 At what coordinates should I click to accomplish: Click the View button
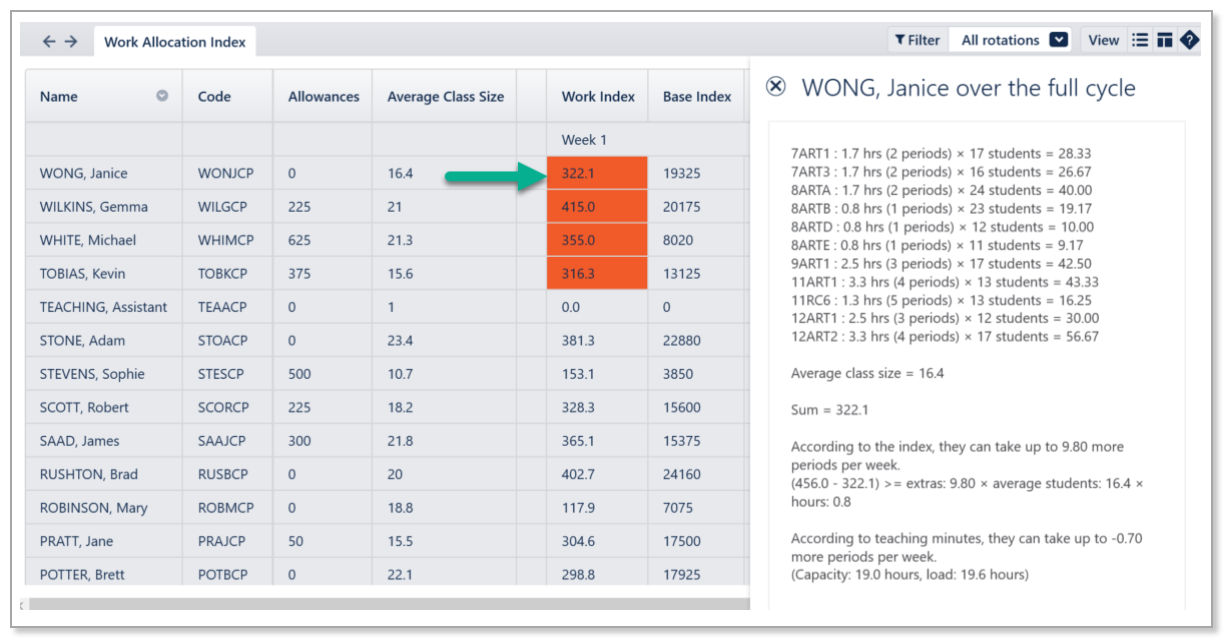(x=1103, y=40)
